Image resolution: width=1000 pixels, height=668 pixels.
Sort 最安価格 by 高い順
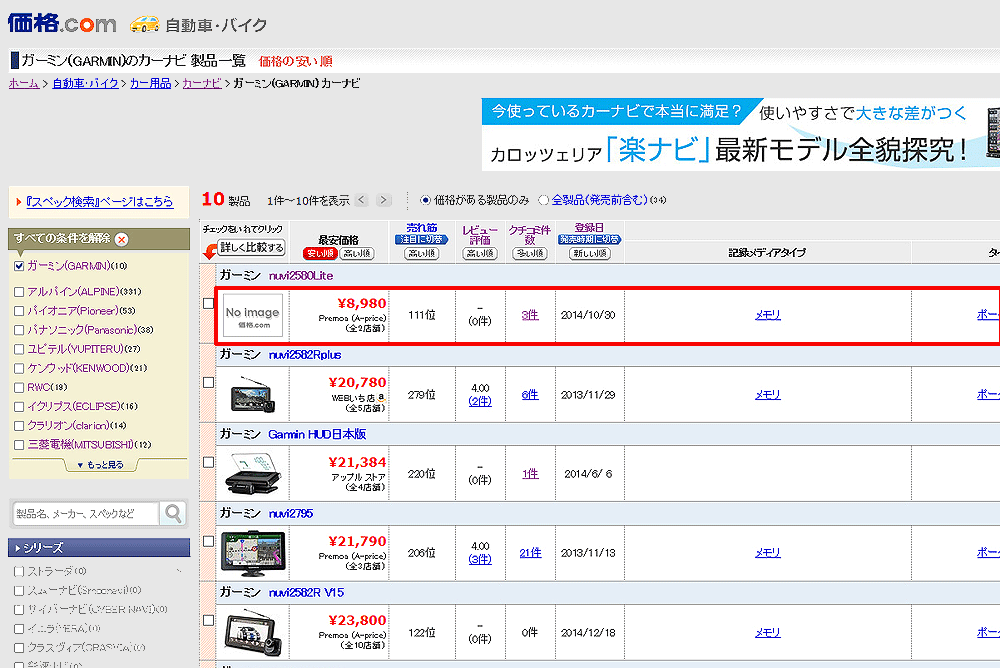pos(357,253)
